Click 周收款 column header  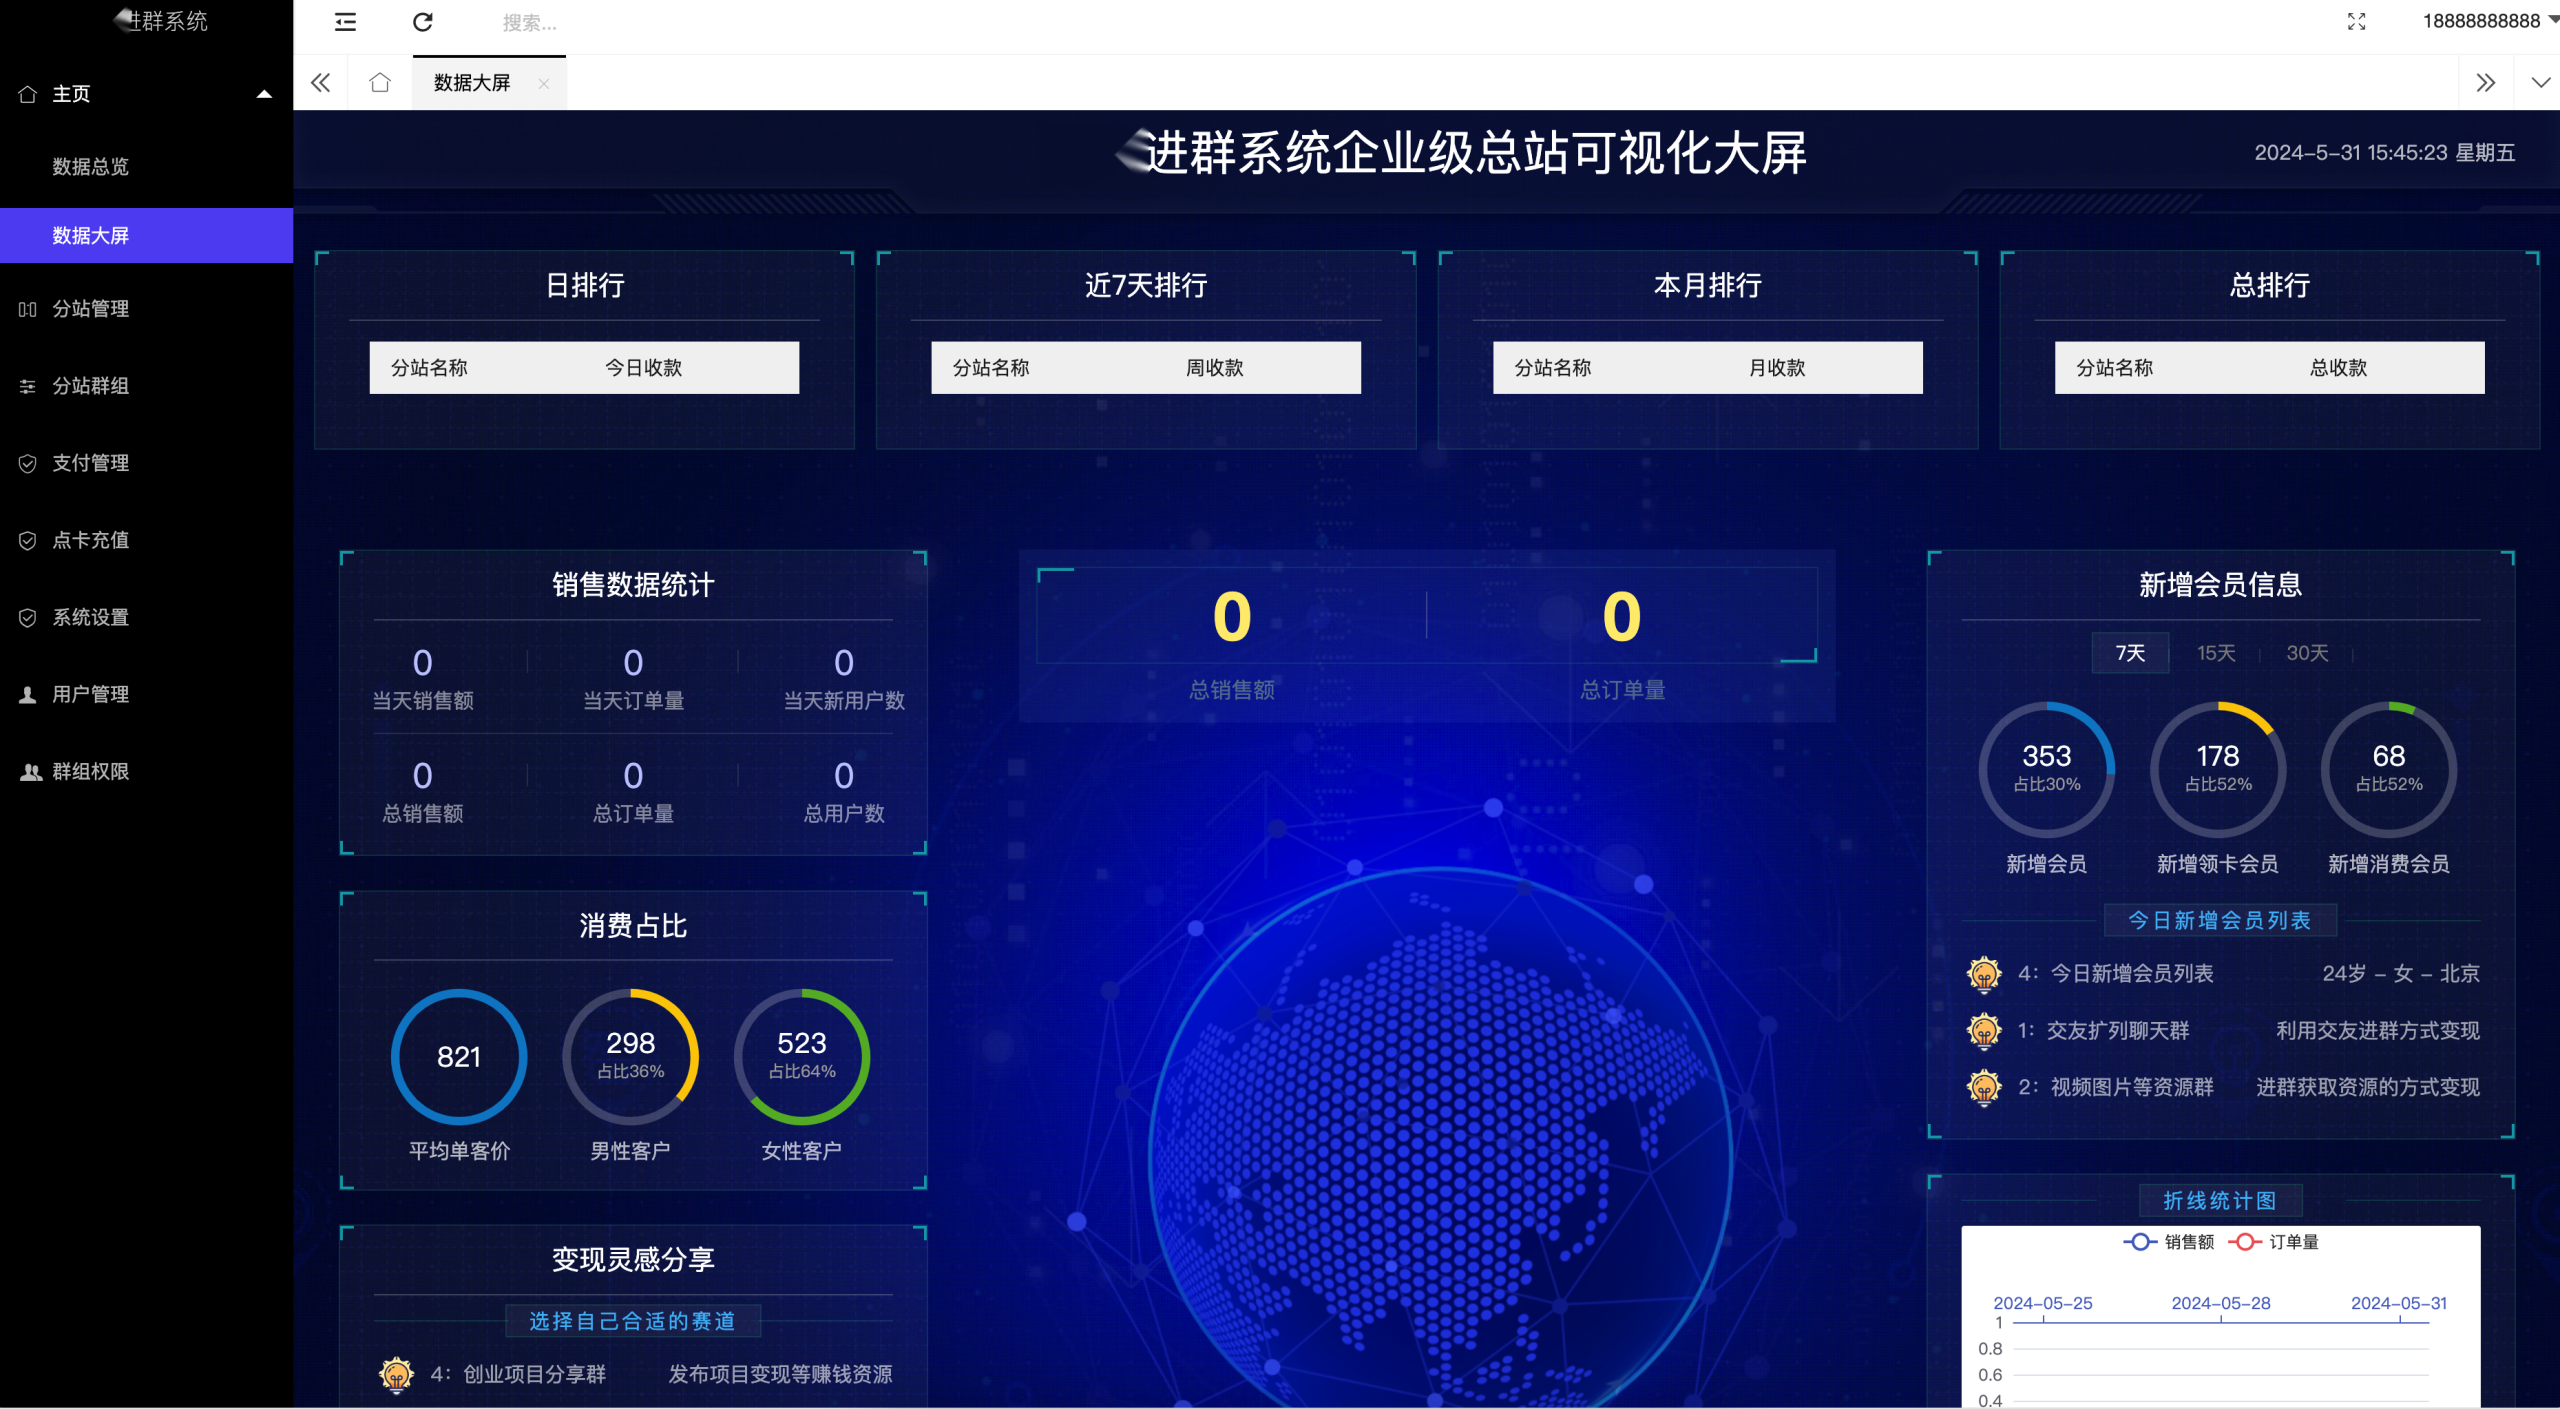(x=1214, y=368)
